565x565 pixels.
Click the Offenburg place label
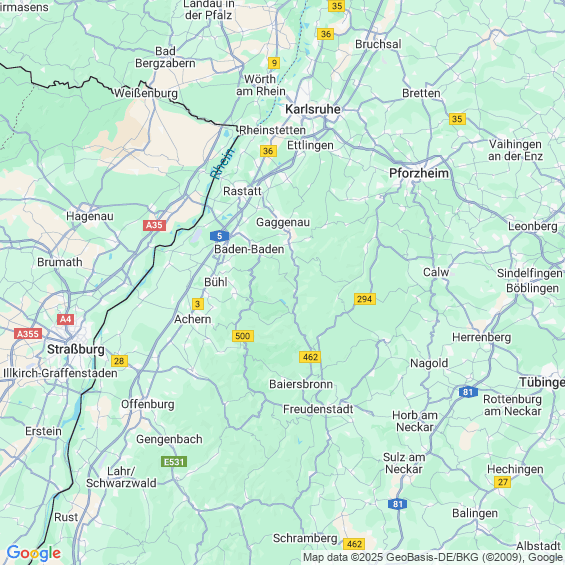(x=148, y=404)
